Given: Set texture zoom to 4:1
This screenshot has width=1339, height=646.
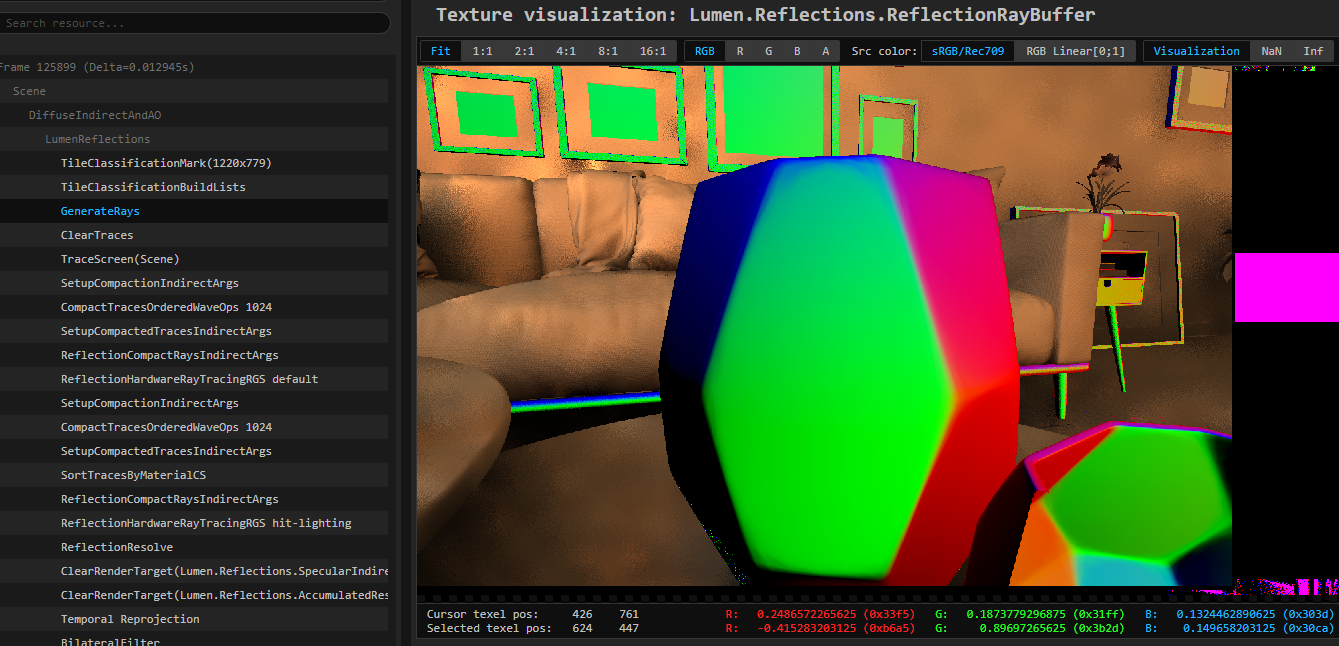Looking at the screenshot, I should tap(565, 50).
